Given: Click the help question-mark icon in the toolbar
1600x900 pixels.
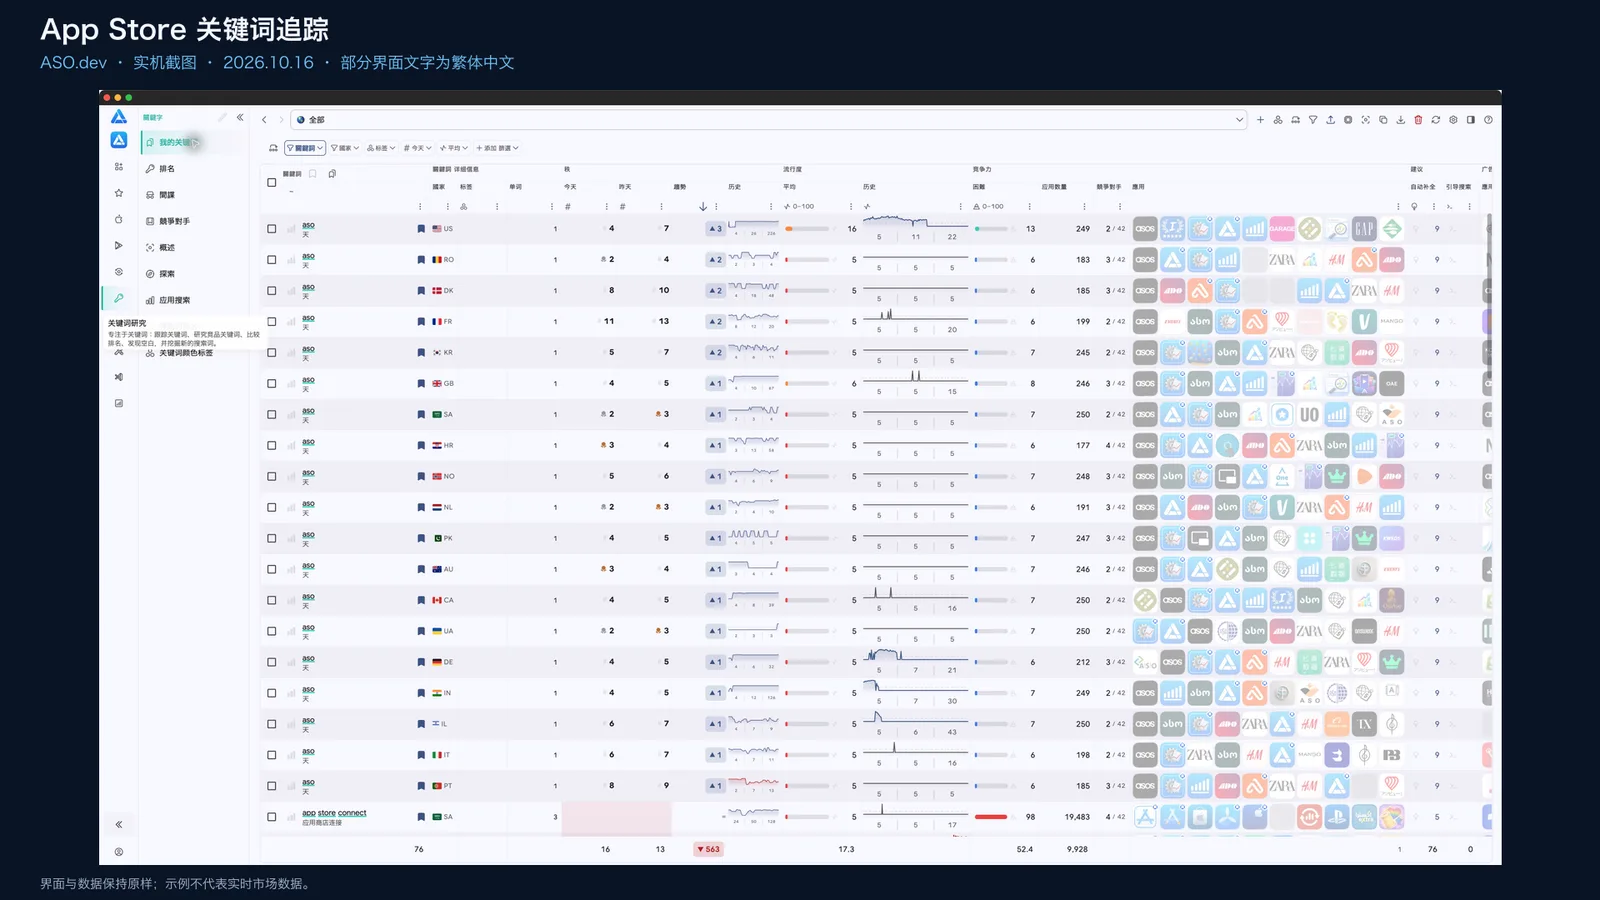Looking at the screenshot, I should [x=1488, y=119].
